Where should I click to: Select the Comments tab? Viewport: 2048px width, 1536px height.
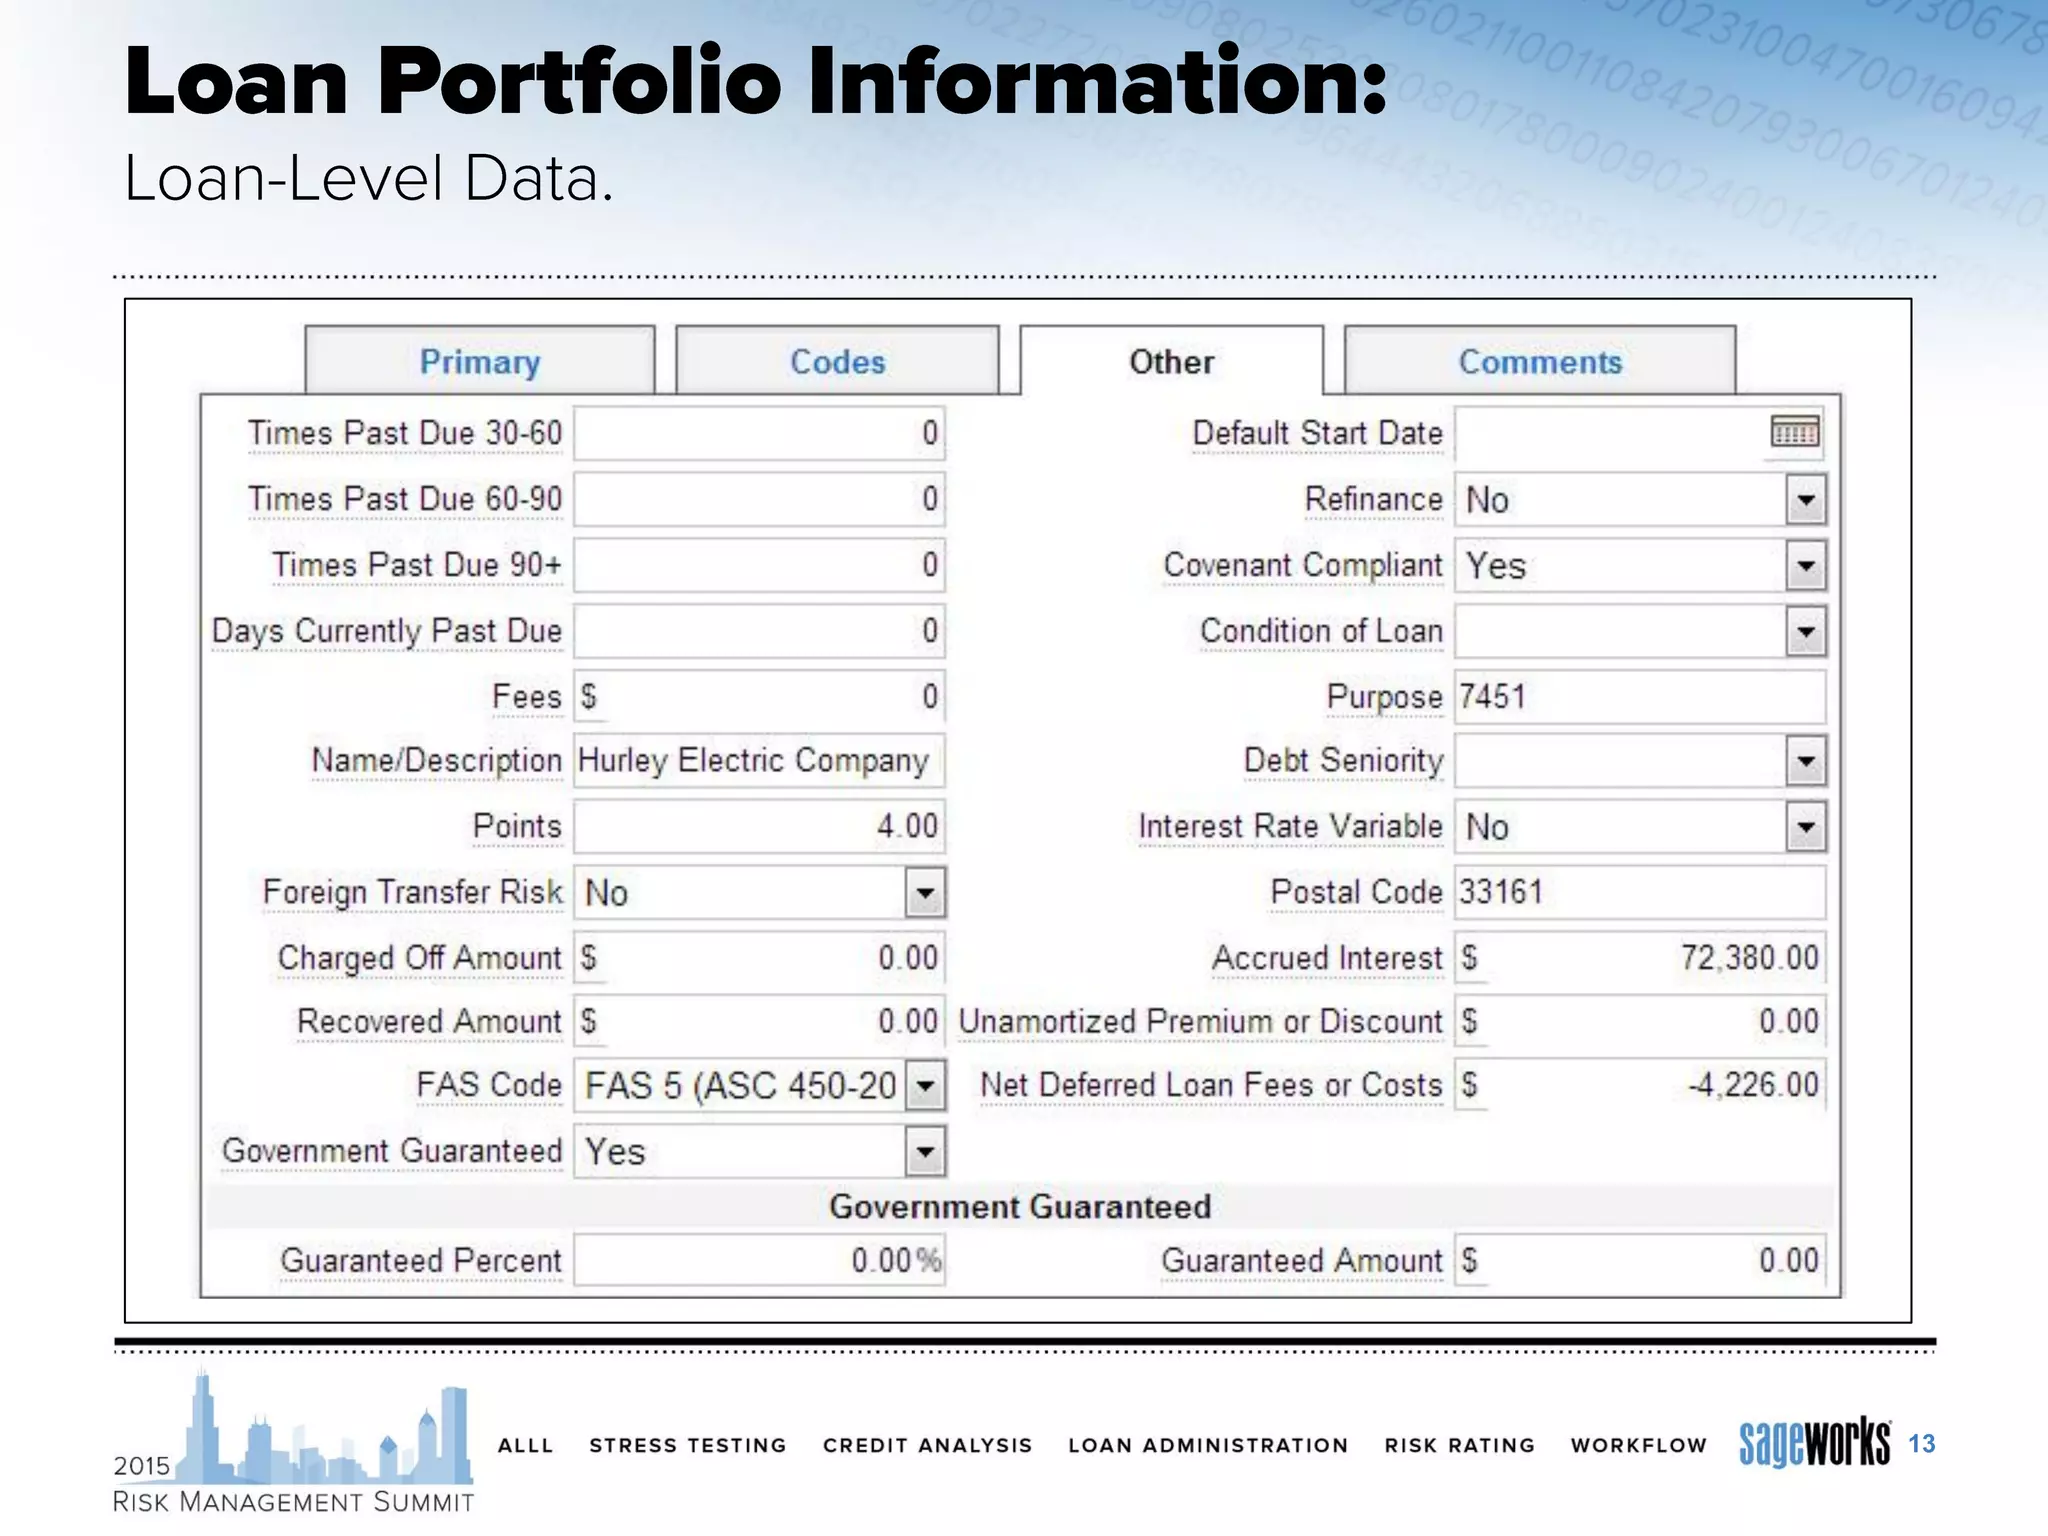tap(1539, 361)
